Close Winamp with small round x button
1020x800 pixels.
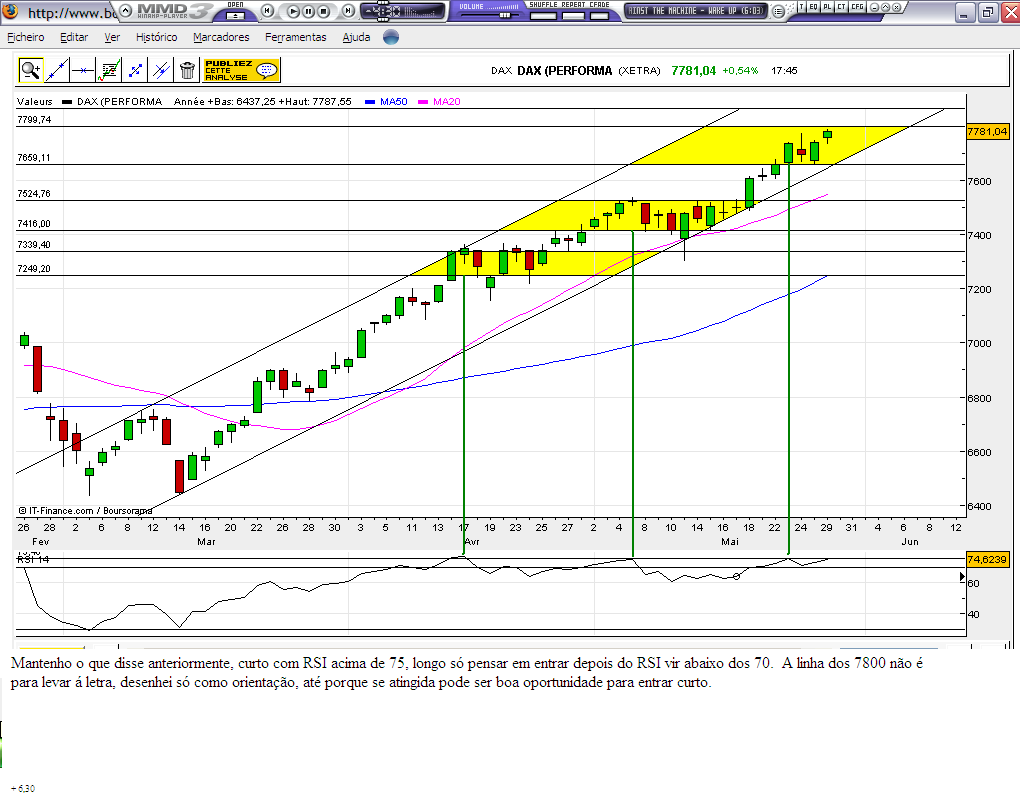point(896,7)
